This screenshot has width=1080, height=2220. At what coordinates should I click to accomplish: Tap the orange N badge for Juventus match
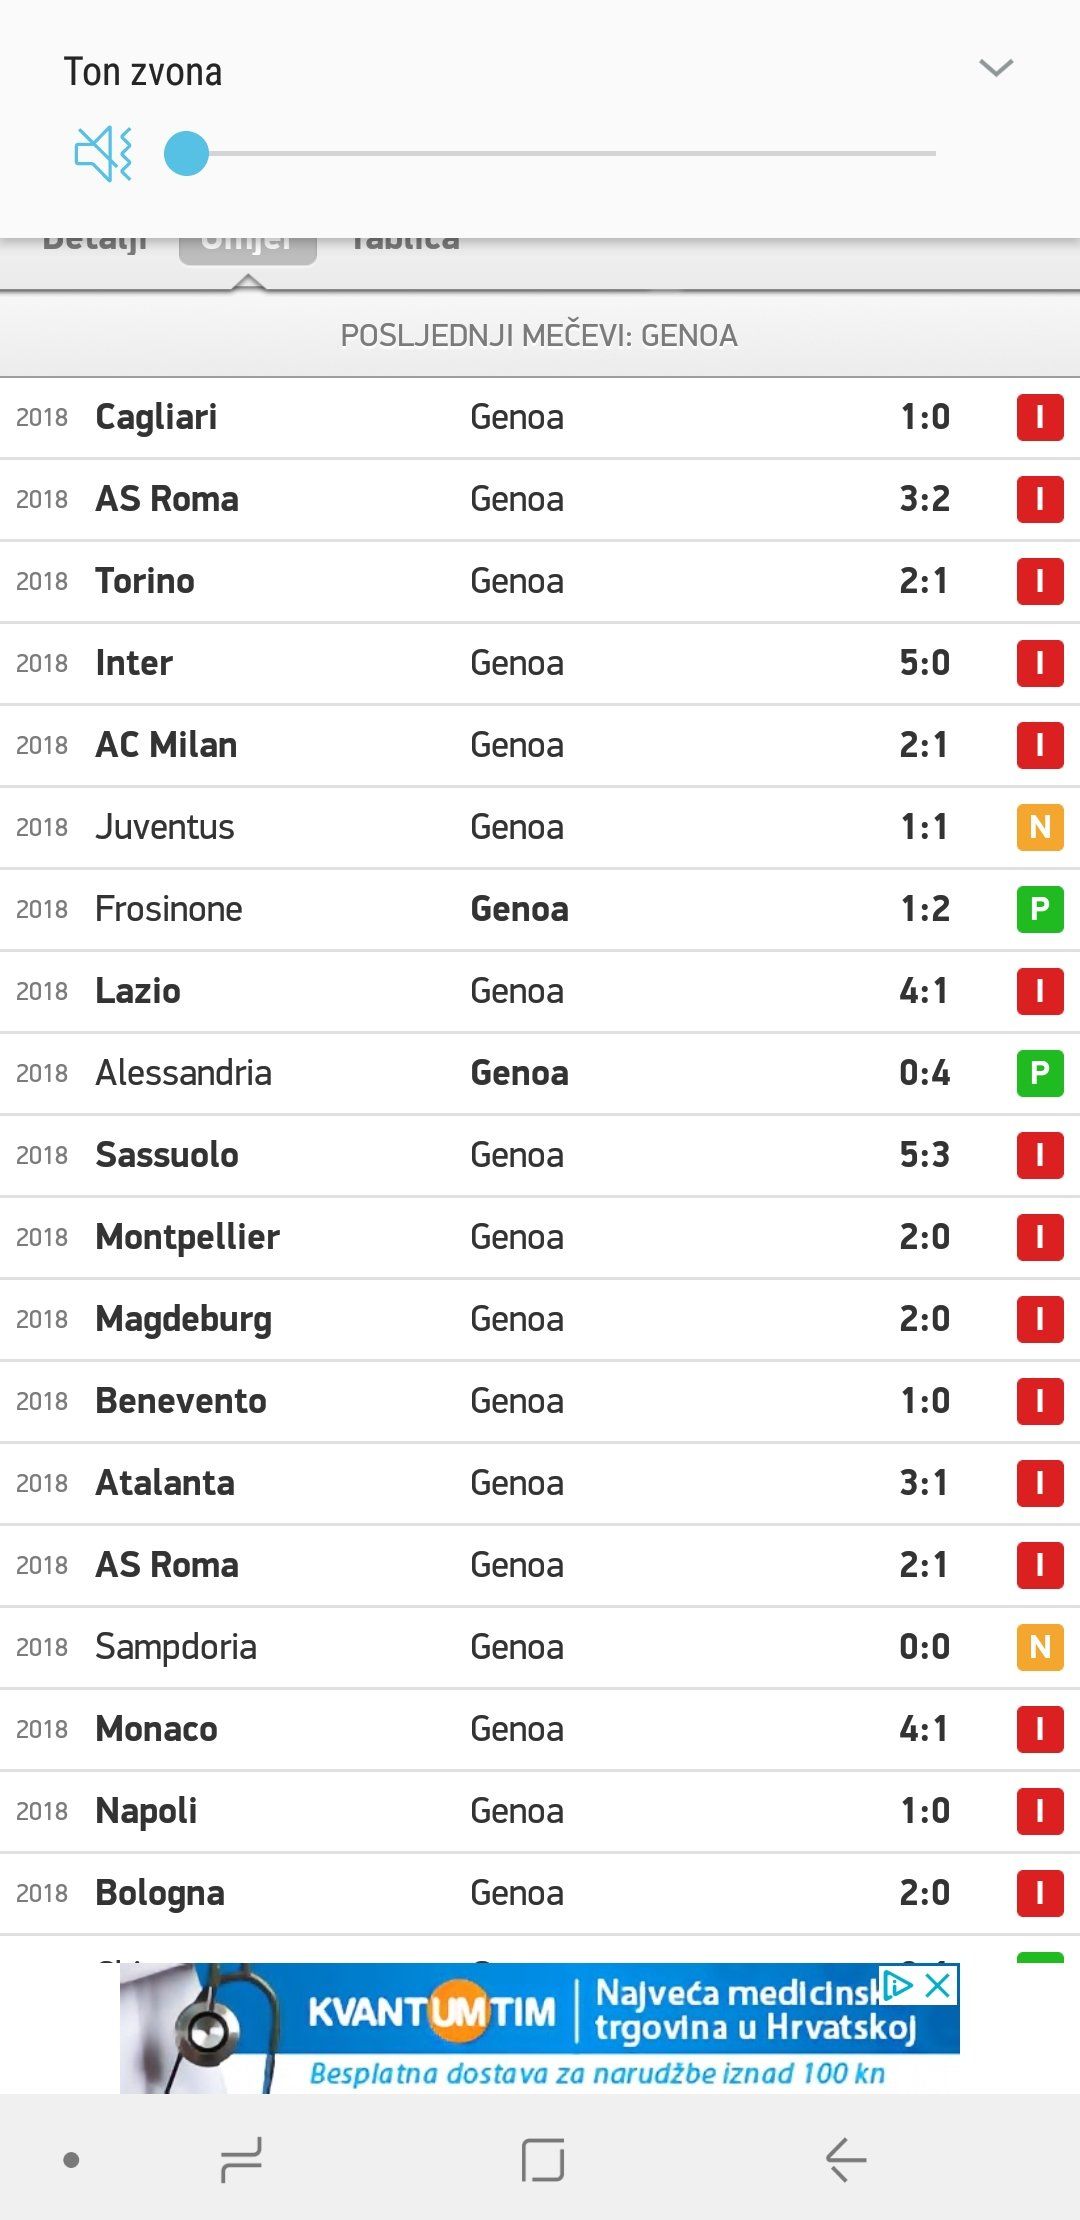[1039, 827]
